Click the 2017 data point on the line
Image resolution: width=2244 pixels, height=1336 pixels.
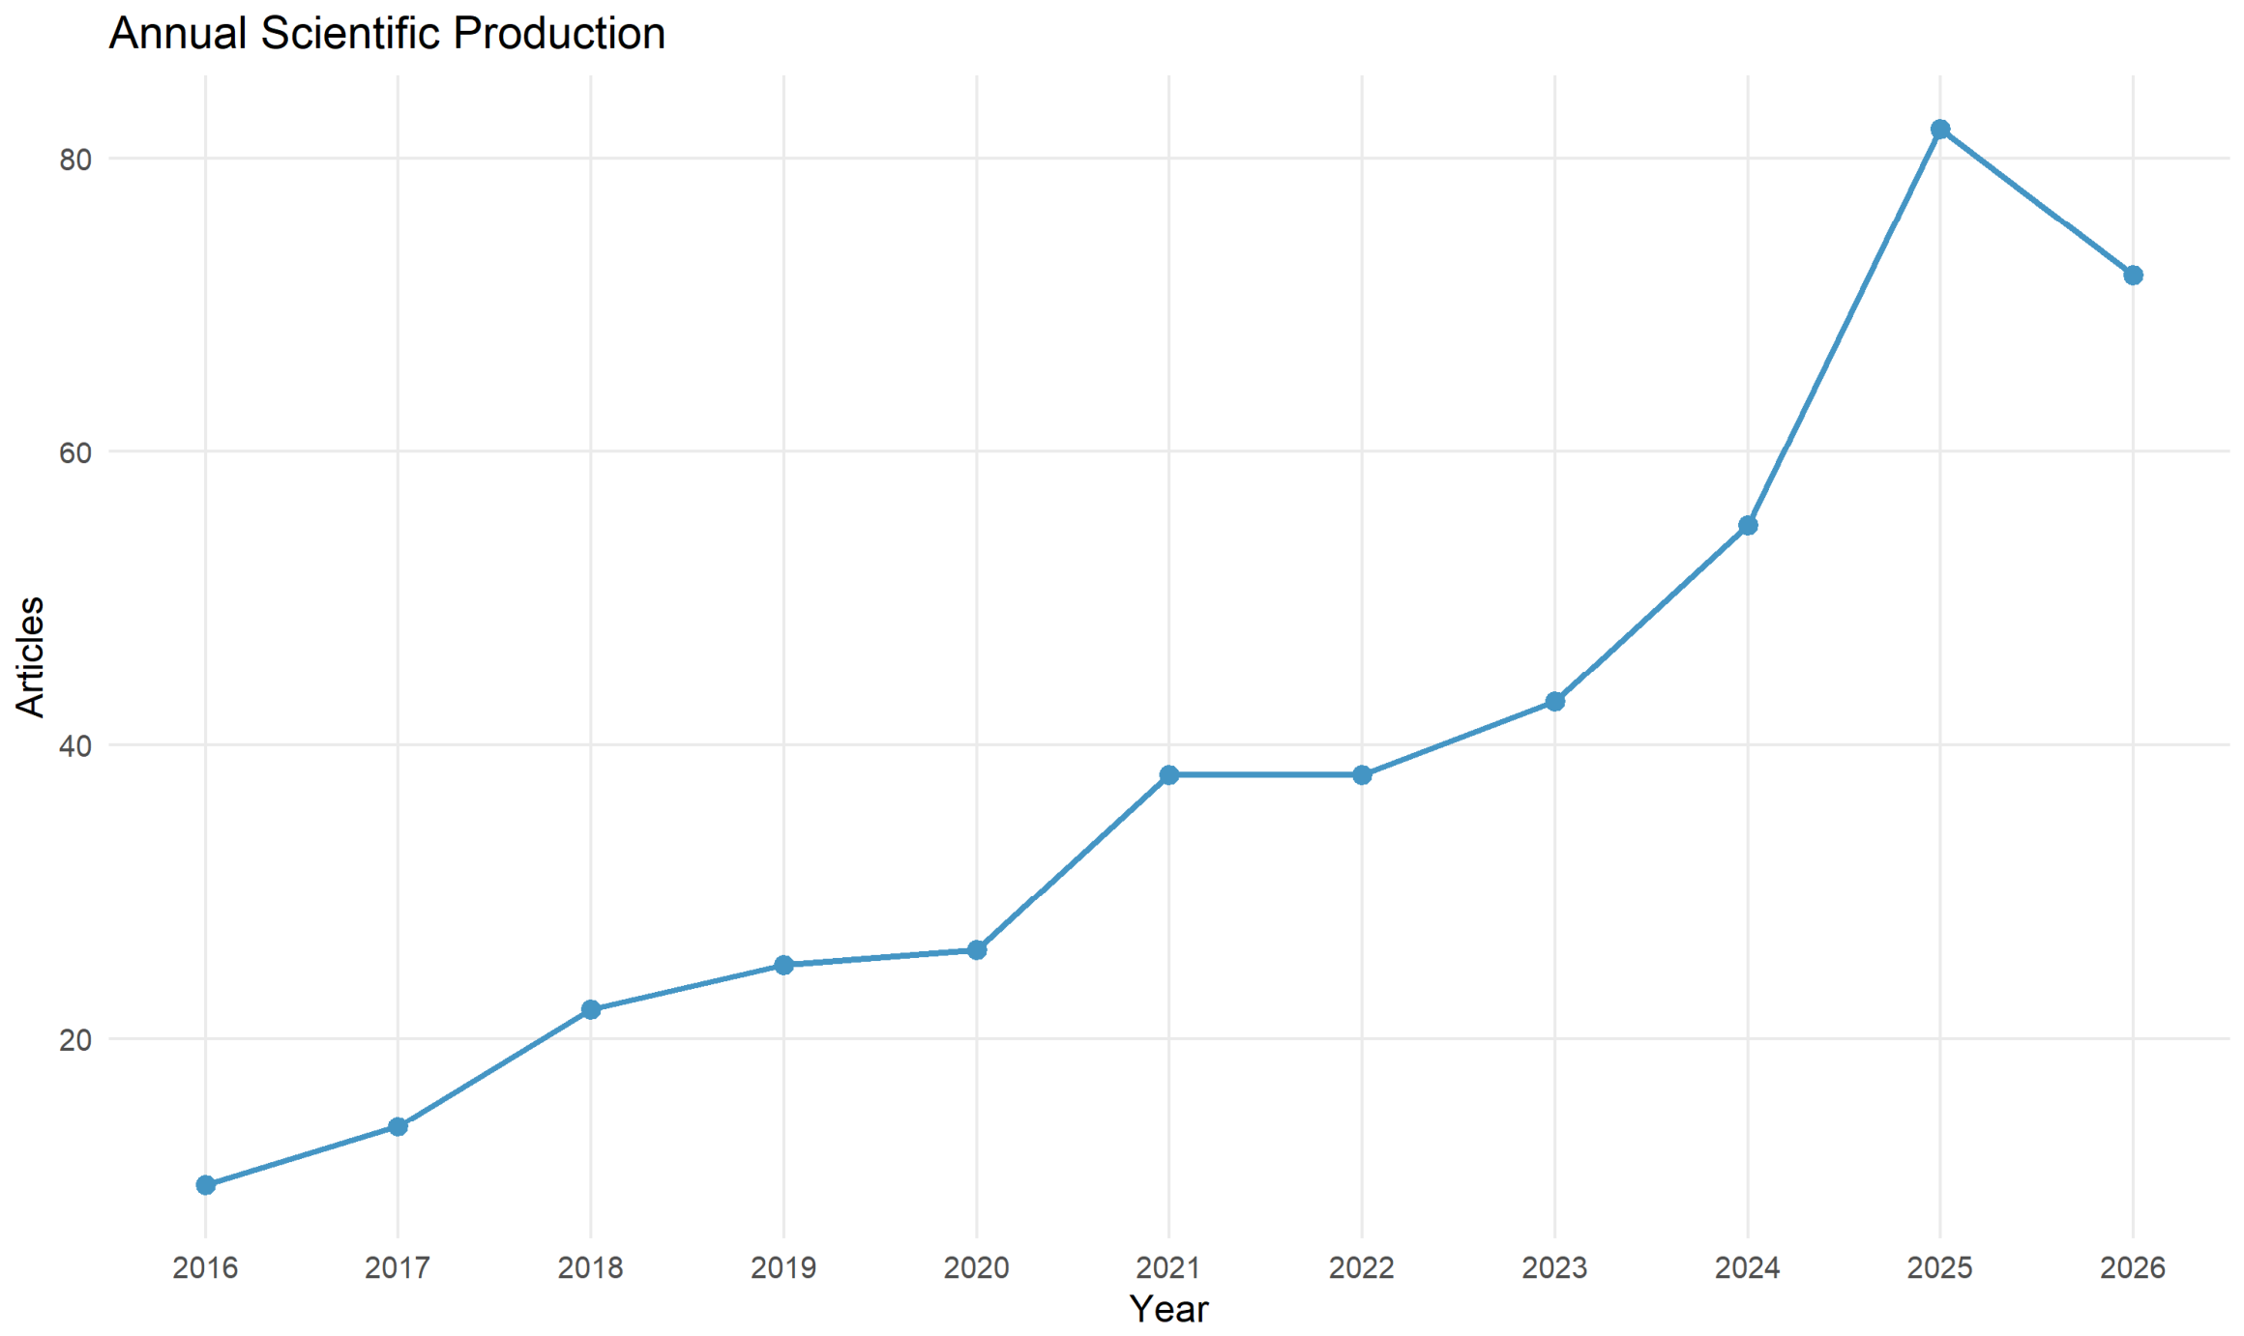(x=398, y=1127)
